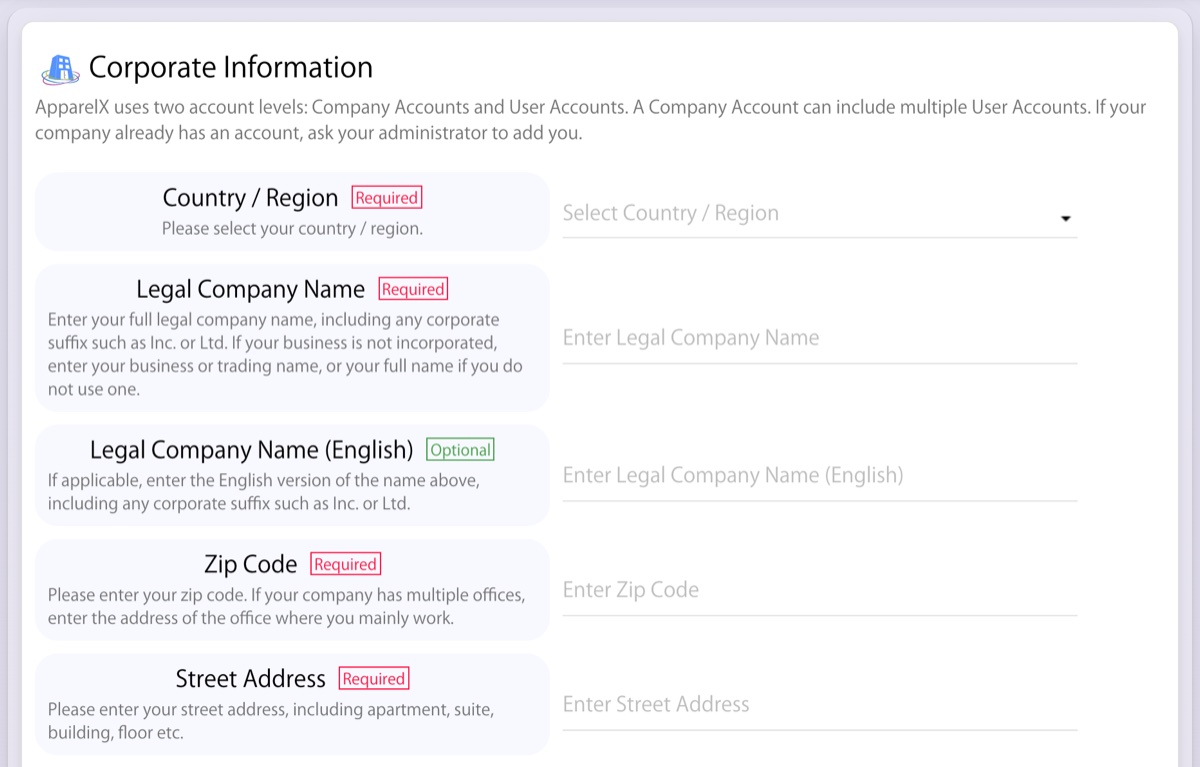Click the Required badge beside Country / Region

click(387, 198)
